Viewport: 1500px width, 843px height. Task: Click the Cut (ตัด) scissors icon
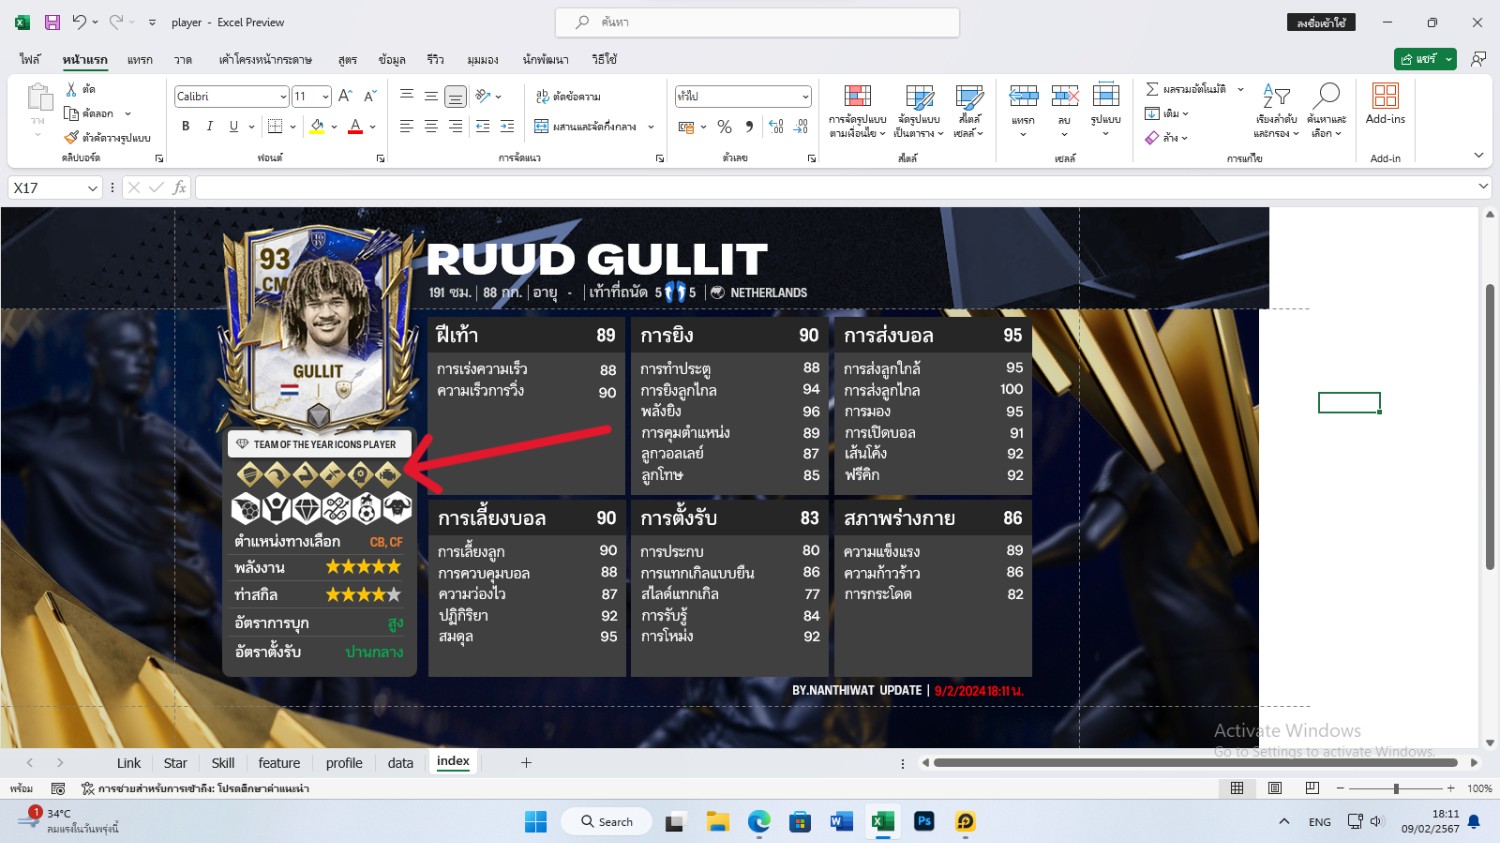tap(71, 90)
